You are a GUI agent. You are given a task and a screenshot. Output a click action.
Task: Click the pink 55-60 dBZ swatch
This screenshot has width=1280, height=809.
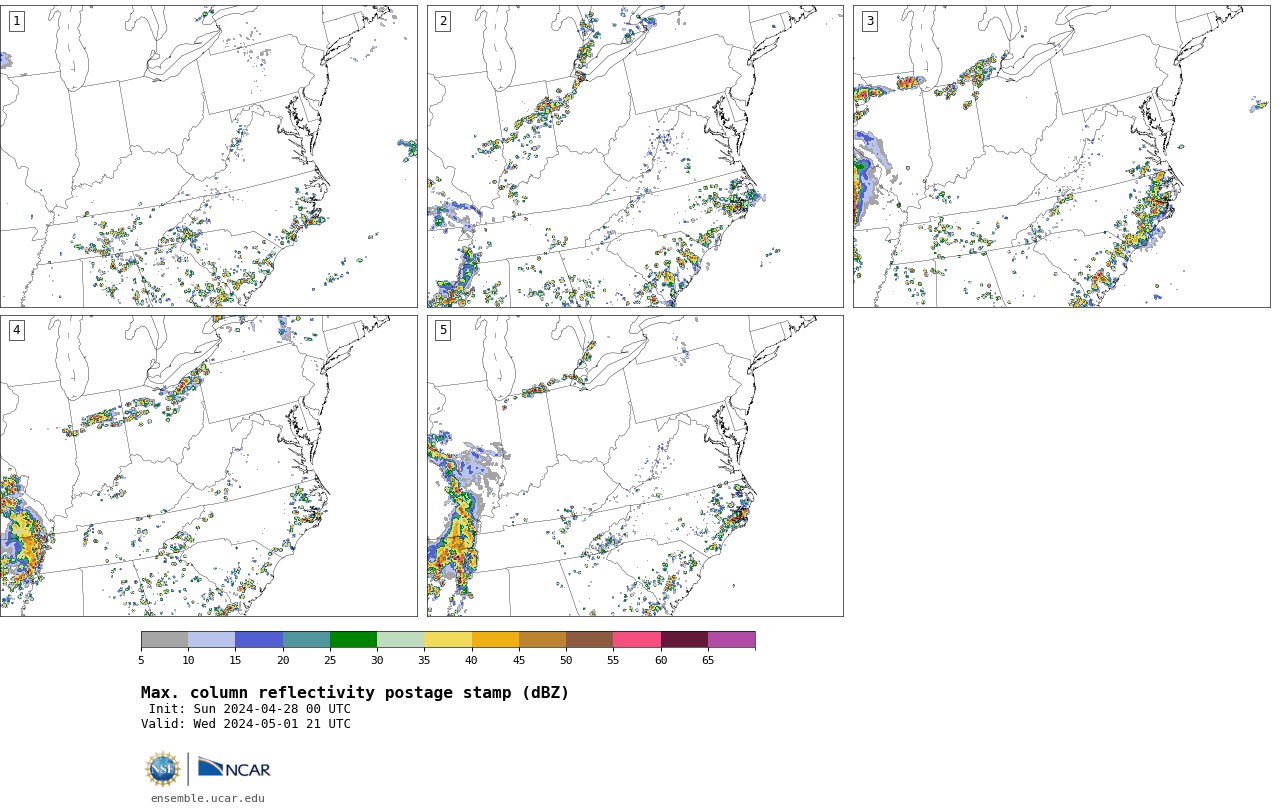point(637,640)
